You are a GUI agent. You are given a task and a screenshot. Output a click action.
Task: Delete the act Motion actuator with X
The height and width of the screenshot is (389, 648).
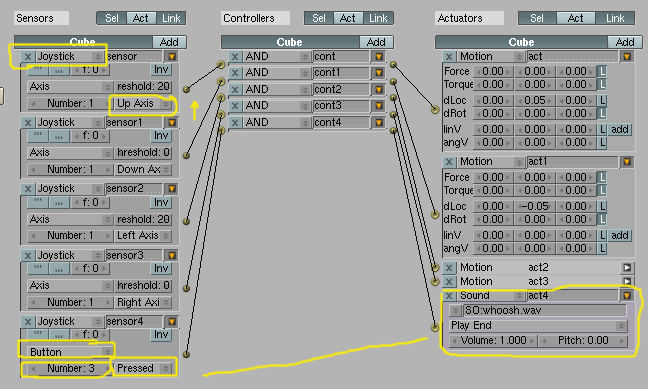click(x=449, y=57)
